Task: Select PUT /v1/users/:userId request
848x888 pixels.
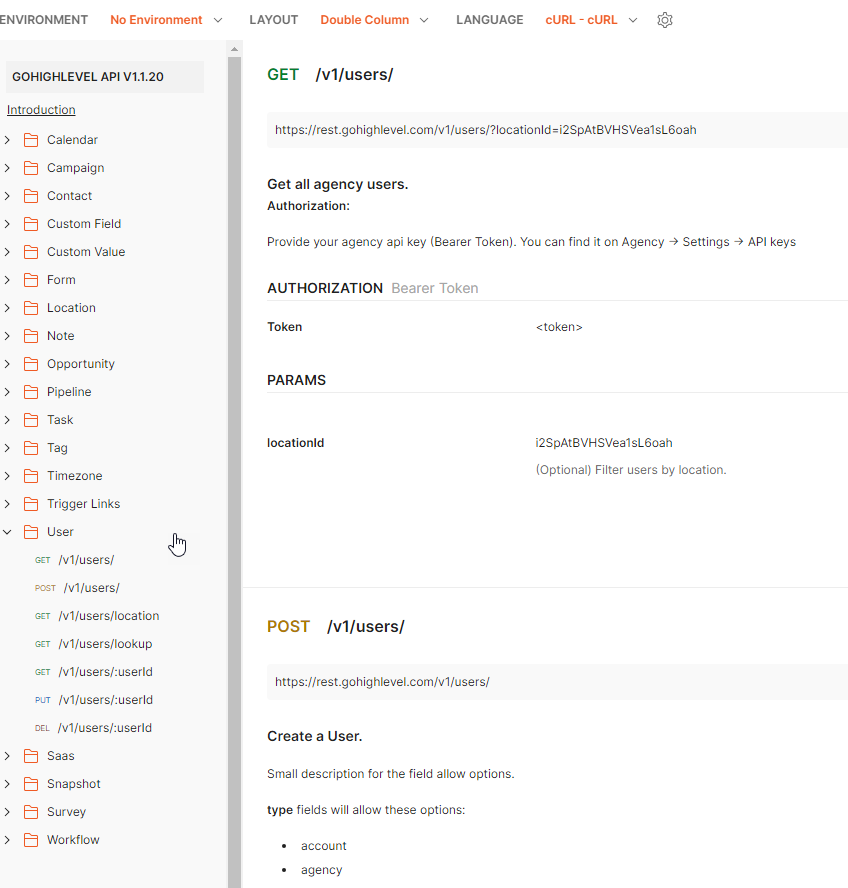Action: (x=93, y=700)
